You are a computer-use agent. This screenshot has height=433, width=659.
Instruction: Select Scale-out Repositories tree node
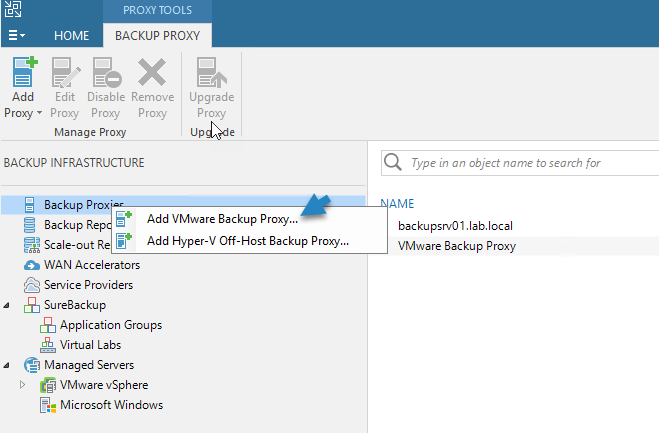77,245
